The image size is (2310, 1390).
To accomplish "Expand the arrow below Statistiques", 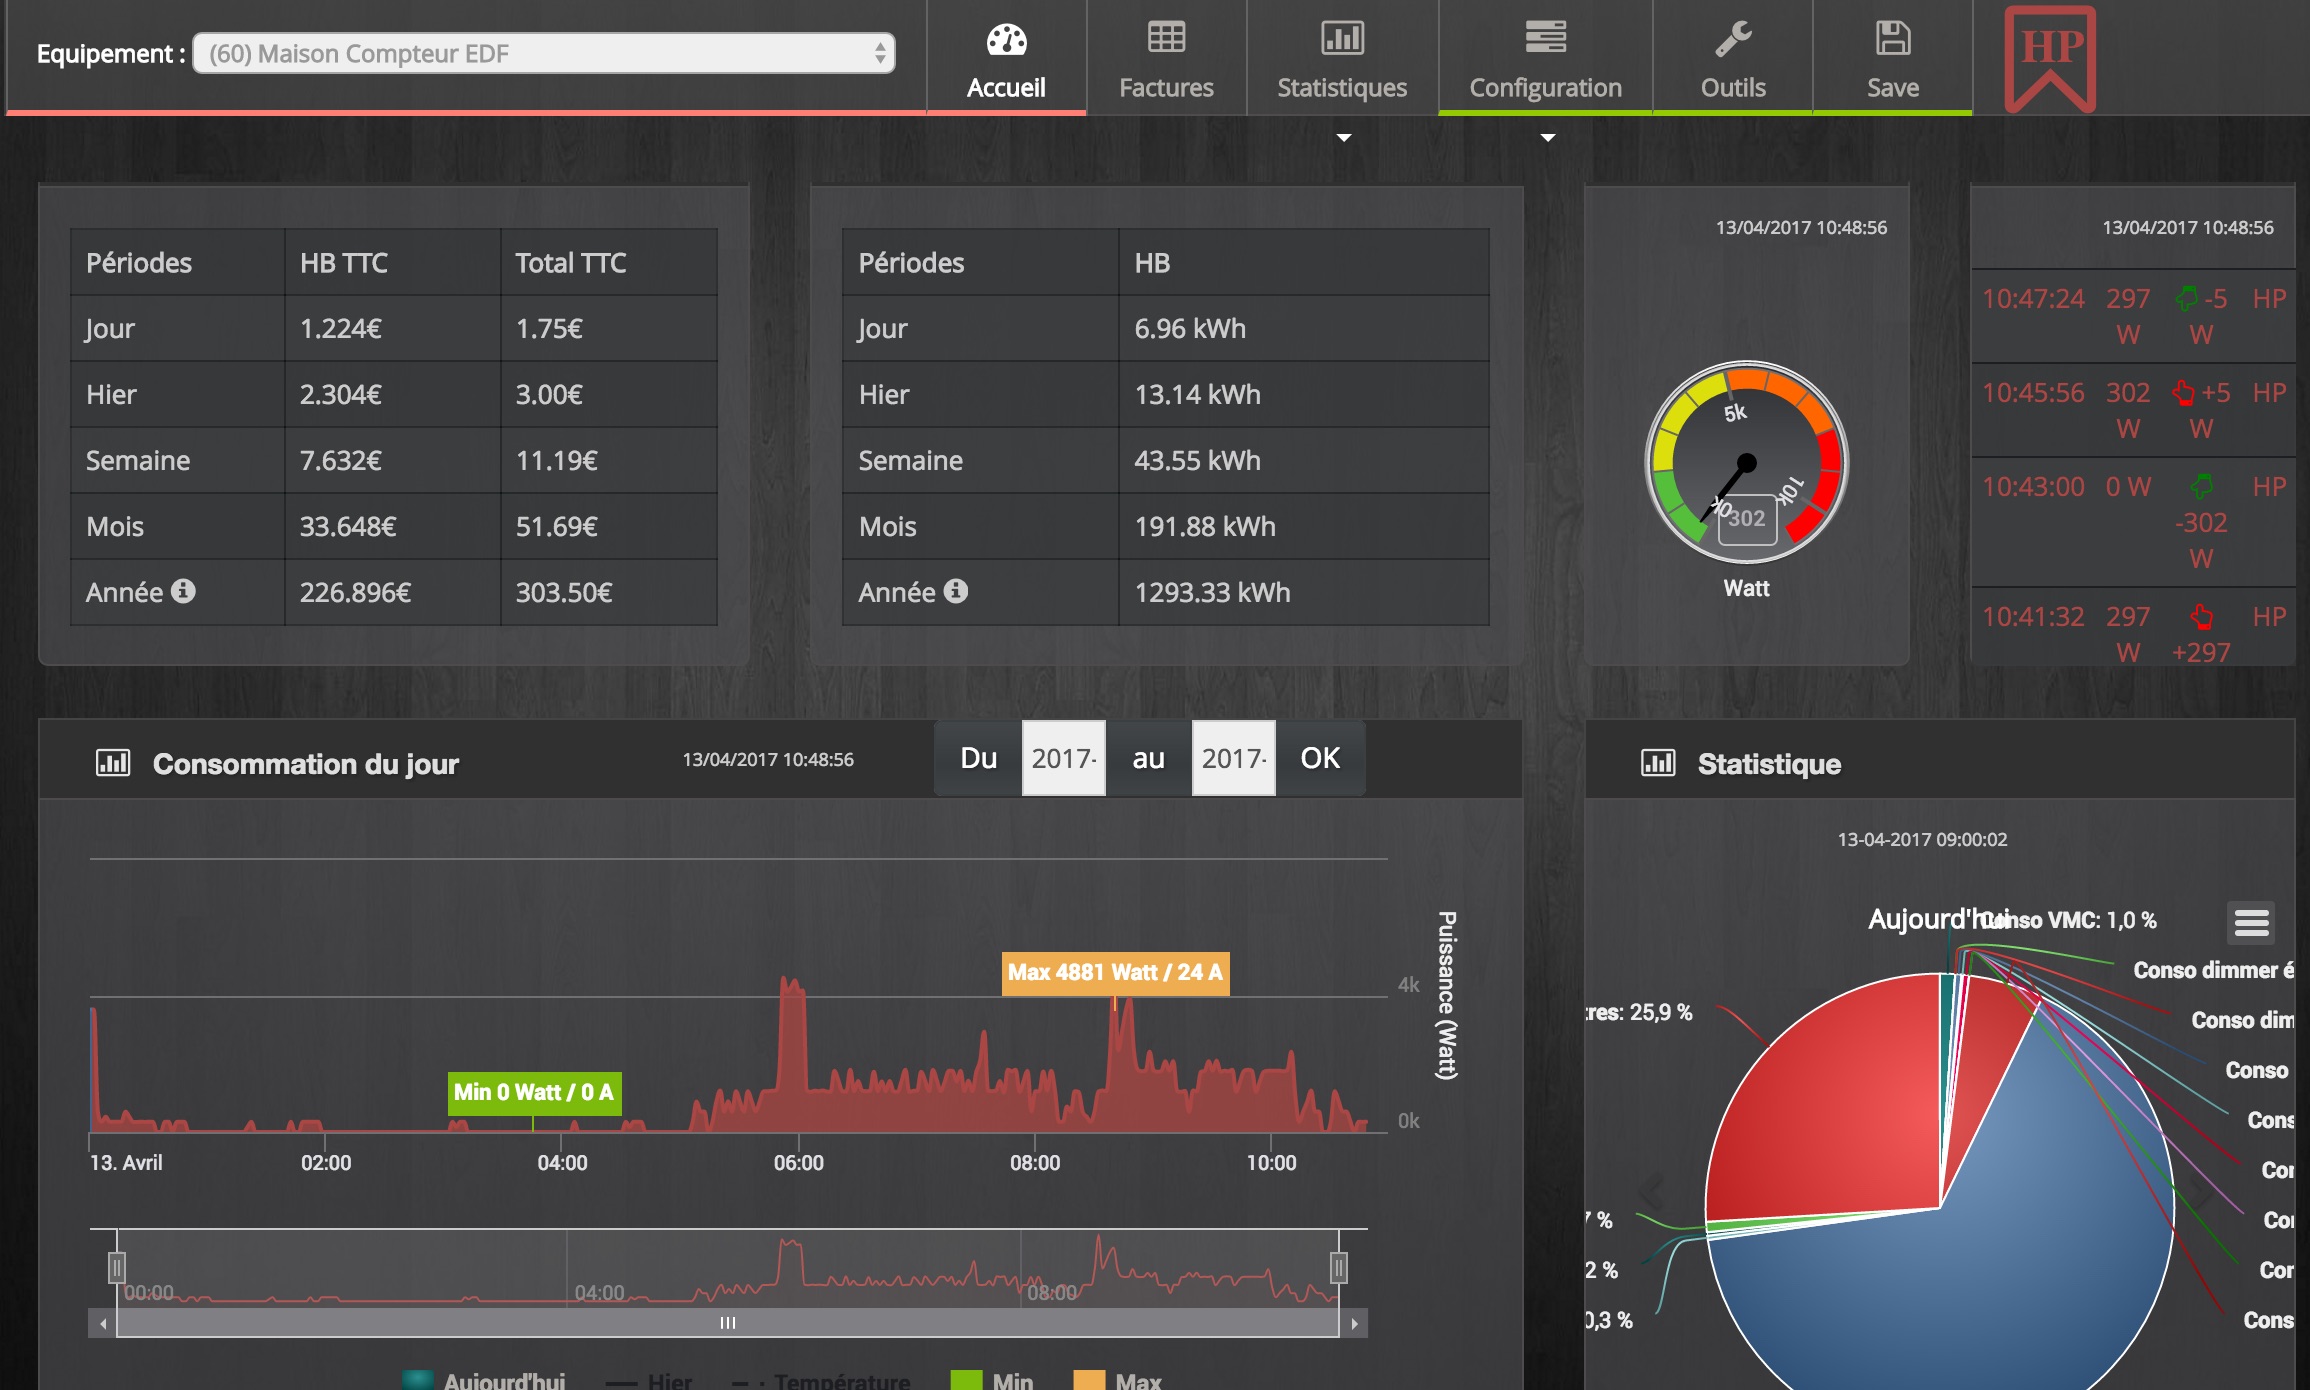I will (1344, 137).
